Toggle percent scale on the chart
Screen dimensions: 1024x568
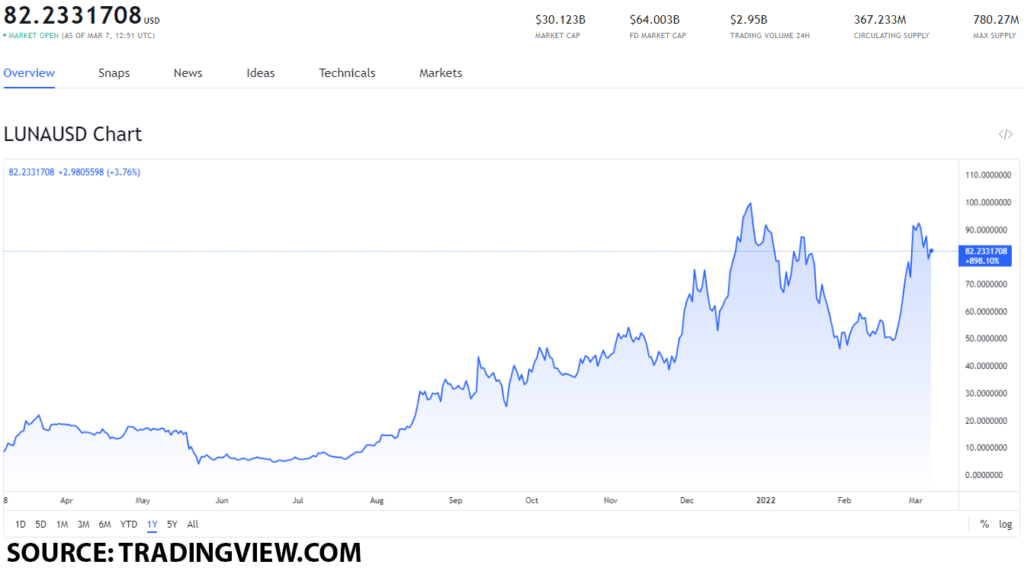[x=984, y=524]
